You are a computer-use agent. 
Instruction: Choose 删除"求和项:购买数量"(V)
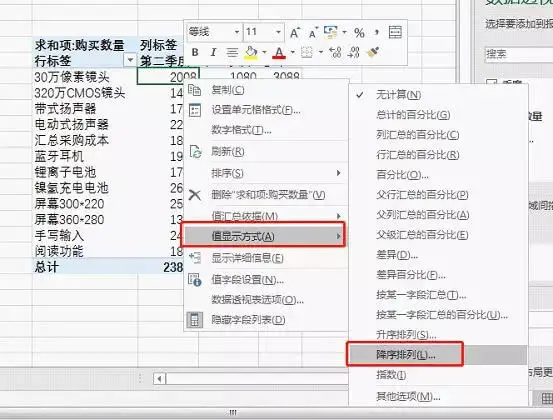266,194
